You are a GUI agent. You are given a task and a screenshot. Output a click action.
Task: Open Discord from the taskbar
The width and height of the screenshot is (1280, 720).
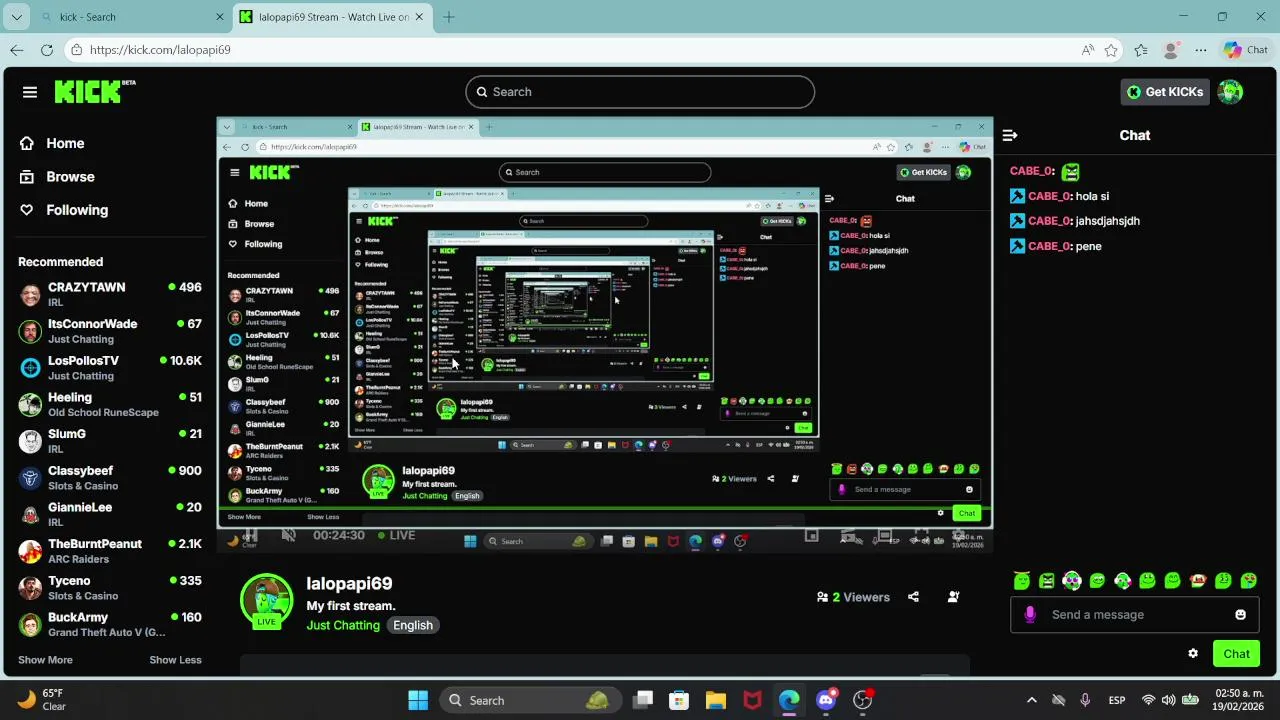point(826,700)
